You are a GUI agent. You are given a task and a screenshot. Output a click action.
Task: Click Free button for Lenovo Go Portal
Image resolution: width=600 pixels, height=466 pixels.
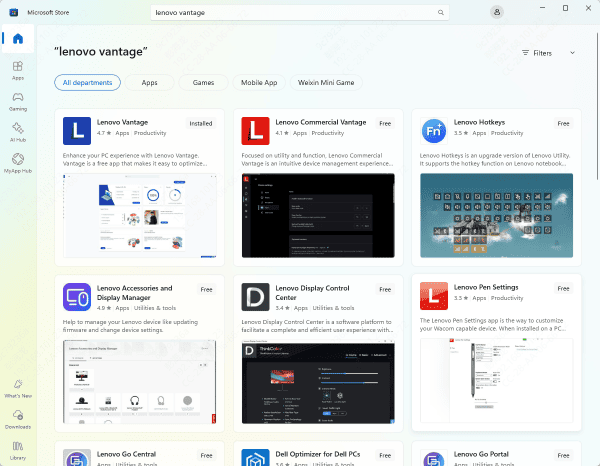coord(563,455)
